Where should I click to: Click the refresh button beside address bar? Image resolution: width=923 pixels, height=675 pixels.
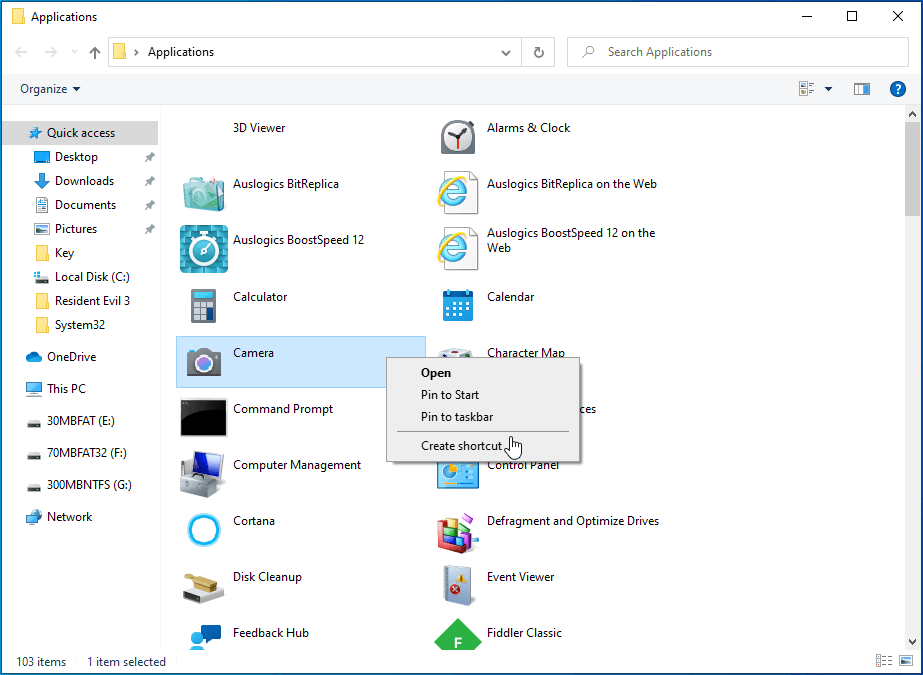[x=539, y=52]
